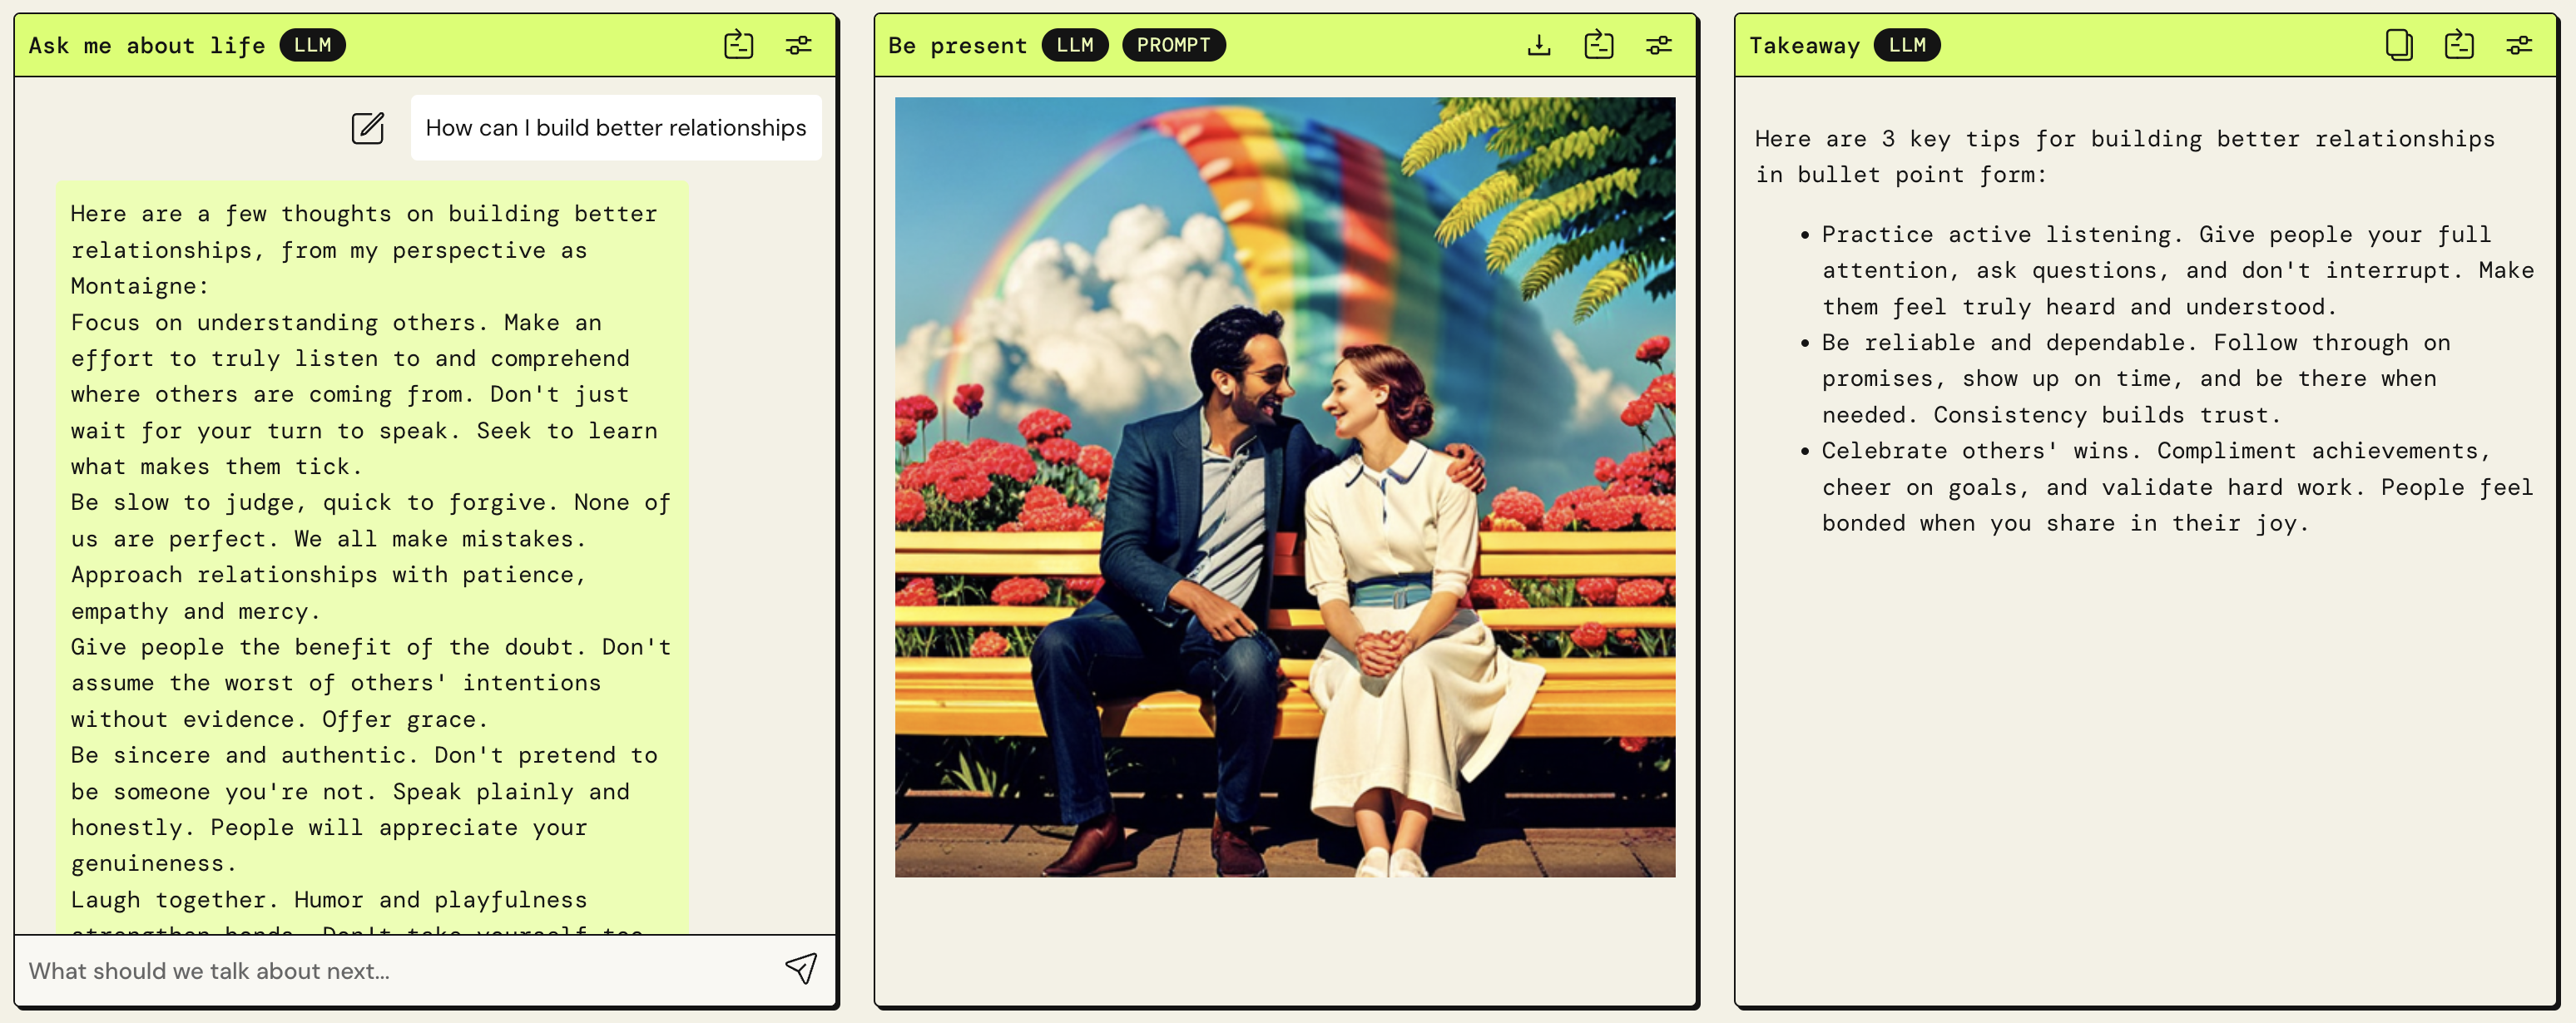Open settings sliders in Ask me about life panel

click(x=798, y=45)
